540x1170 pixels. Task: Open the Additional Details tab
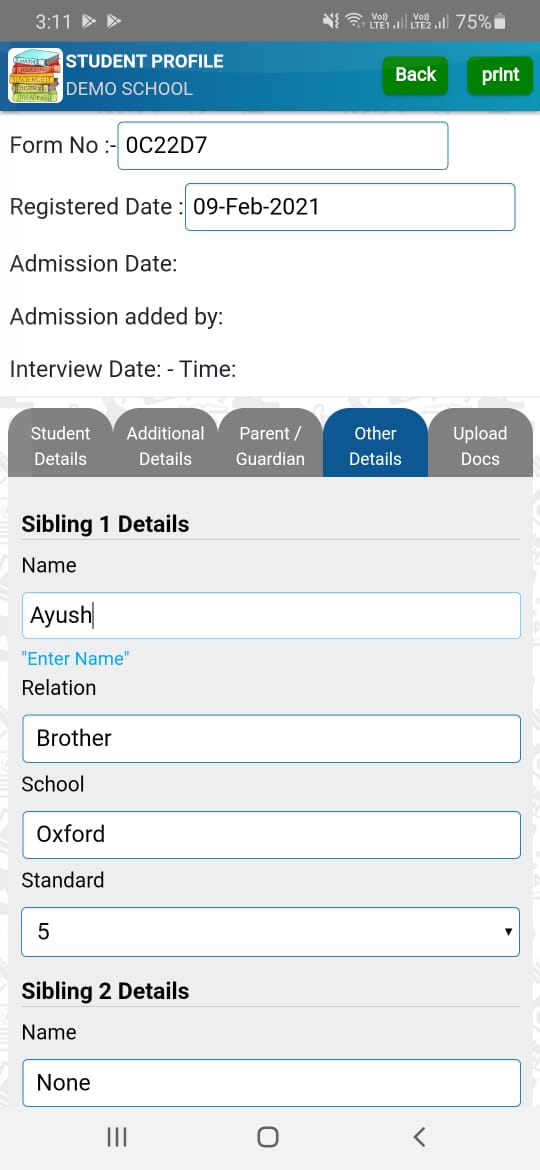point(166,445)
